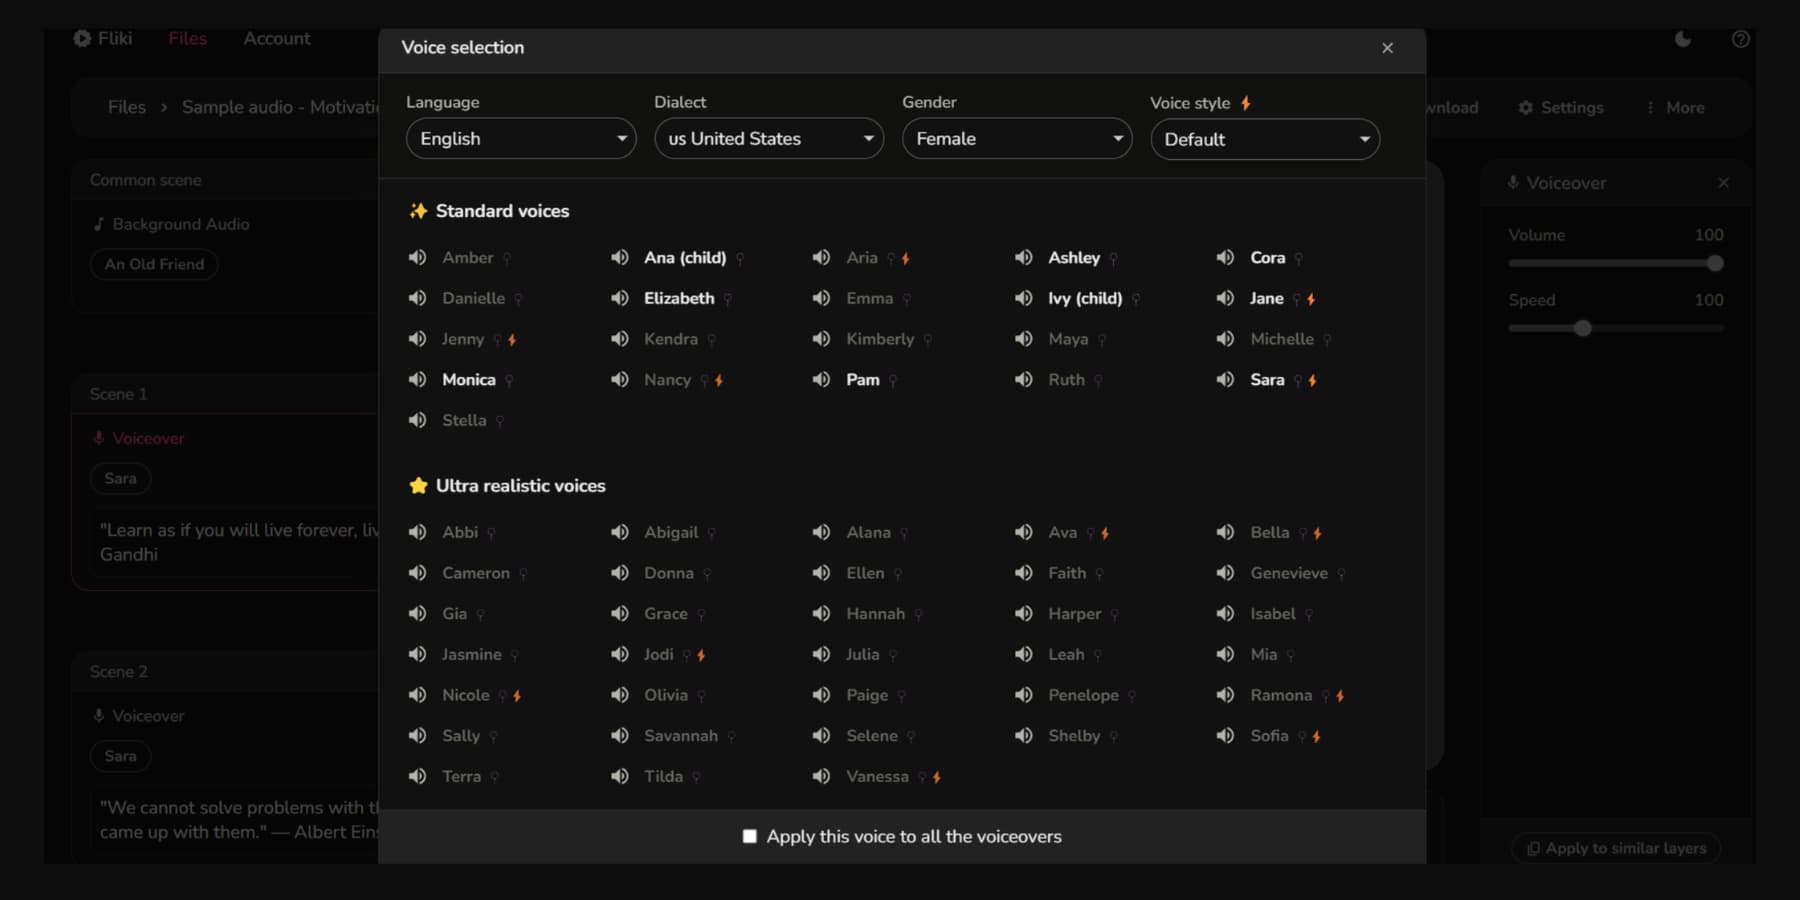Click the lightning icon next to Jenny

pos(510,339)
